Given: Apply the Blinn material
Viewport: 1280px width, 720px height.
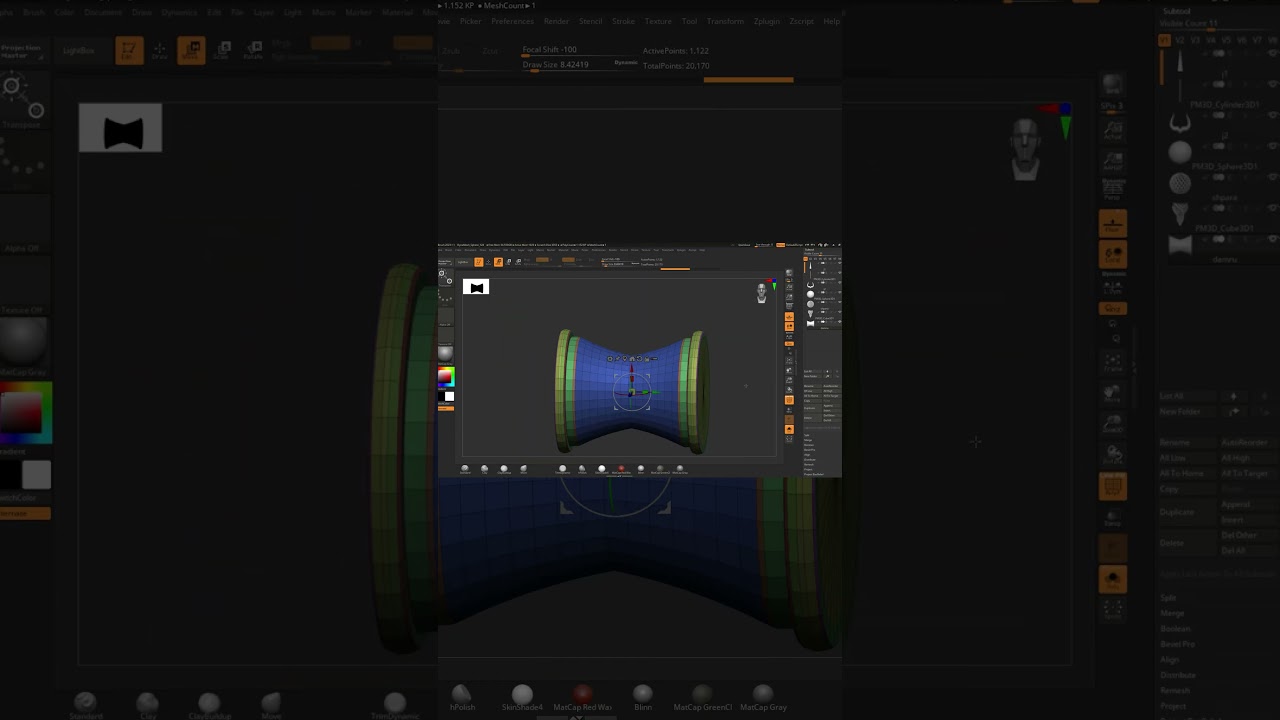Looking at the screenshot, I should [643, 697].
